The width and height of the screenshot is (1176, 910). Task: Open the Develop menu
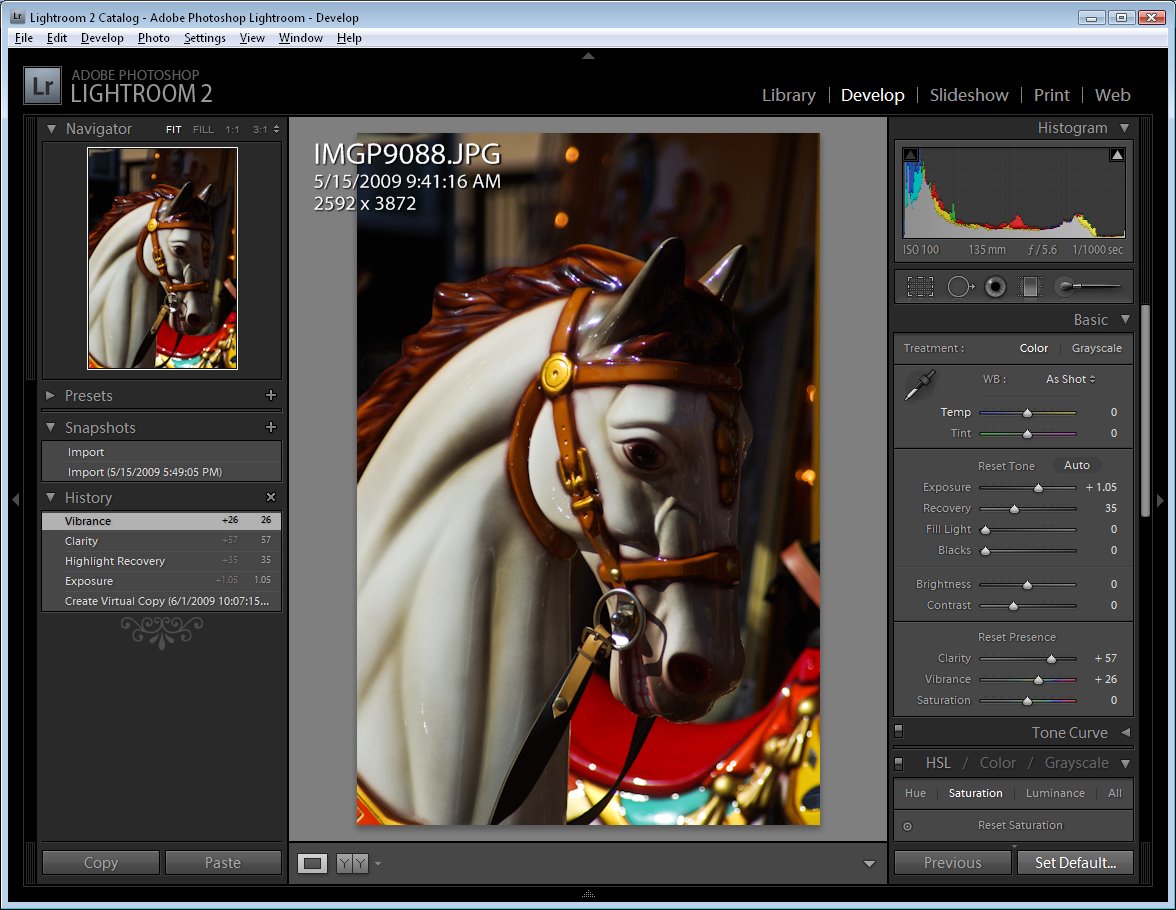tap(102, 38)
